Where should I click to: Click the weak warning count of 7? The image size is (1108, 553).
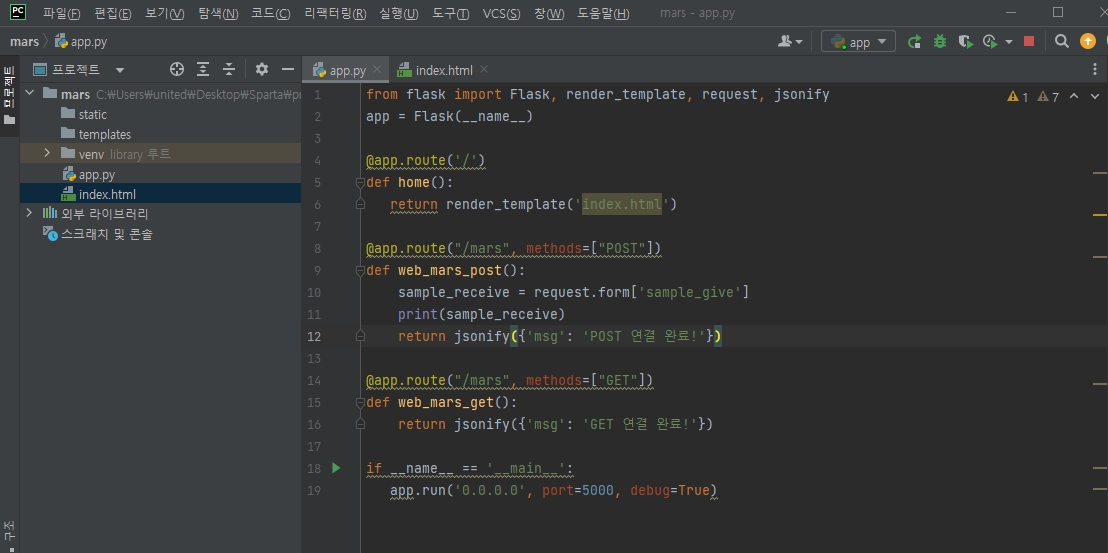coord(1048,97)
